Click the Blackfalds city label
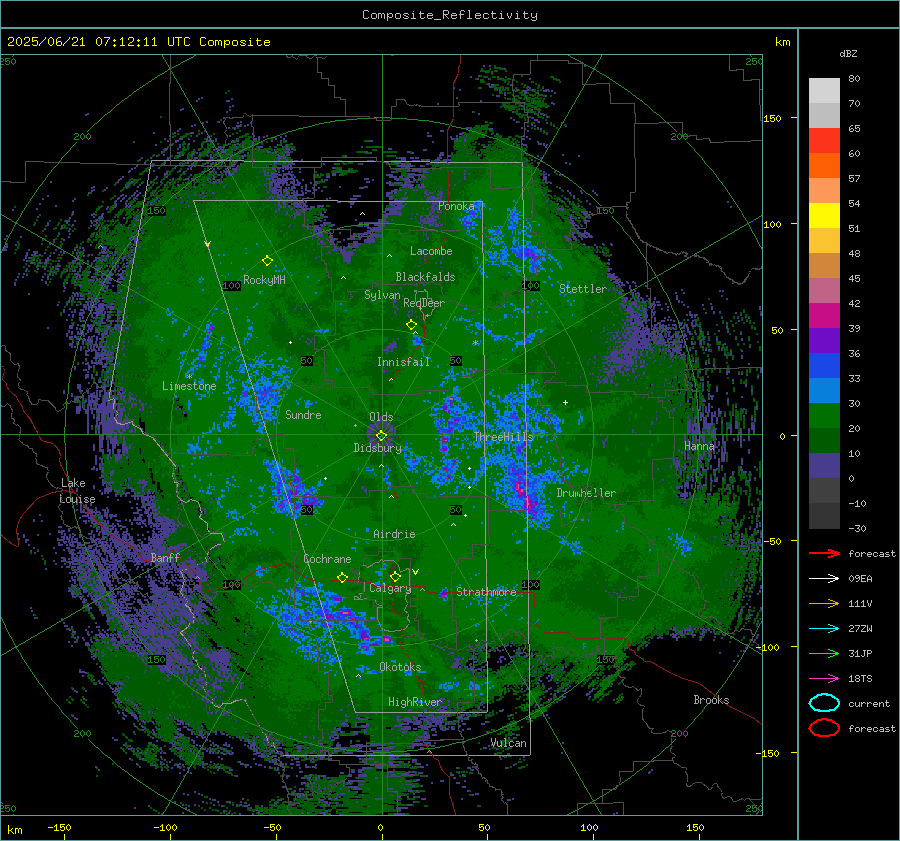Image resolution: width=900 pixels, height=841 pixels. coord(425,277)
